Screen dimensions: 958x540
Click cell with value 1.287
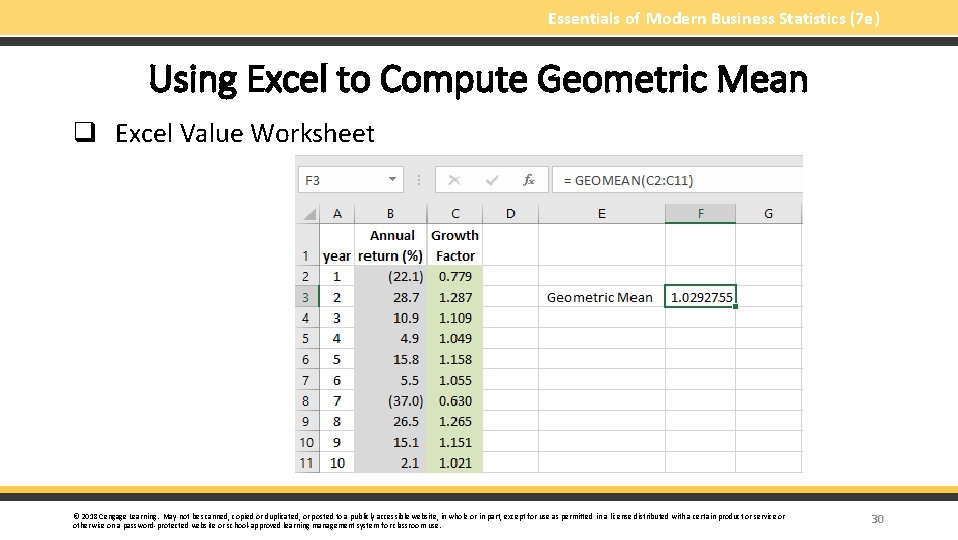(x=455, y=297)
